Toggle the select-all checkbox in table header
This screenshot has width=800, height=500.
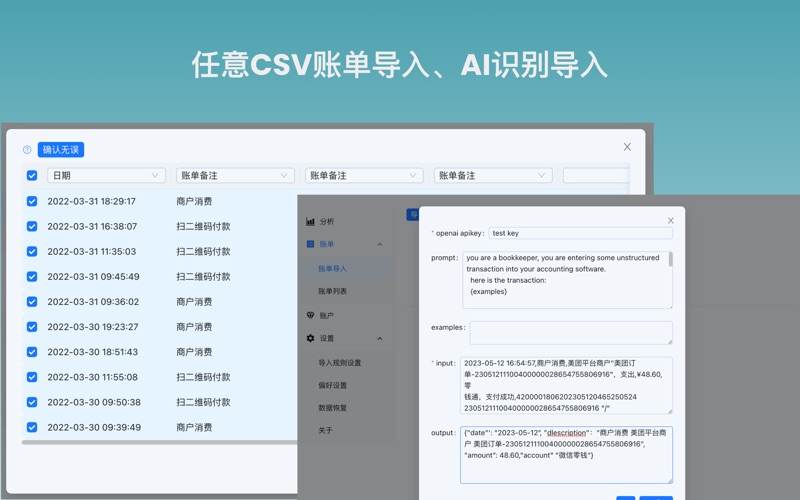click(x=32, y=176)
